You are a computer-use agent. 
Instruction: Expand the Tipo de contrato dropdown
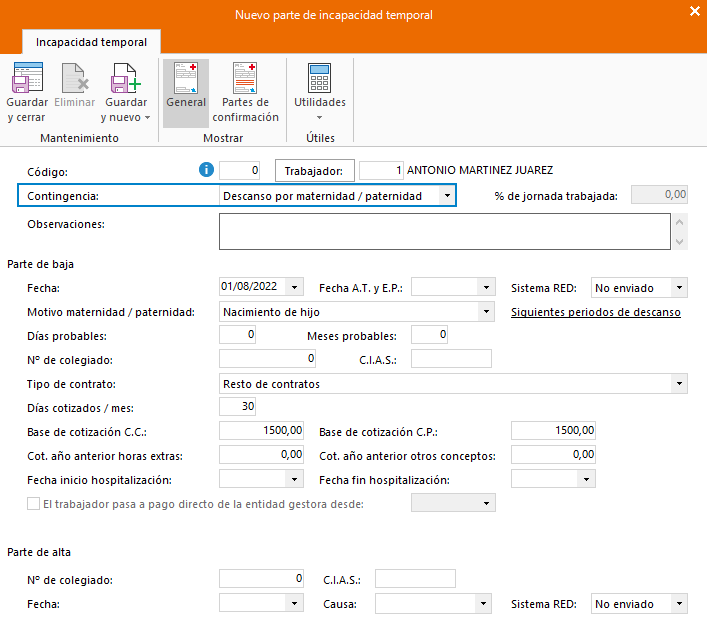[679, 384]
